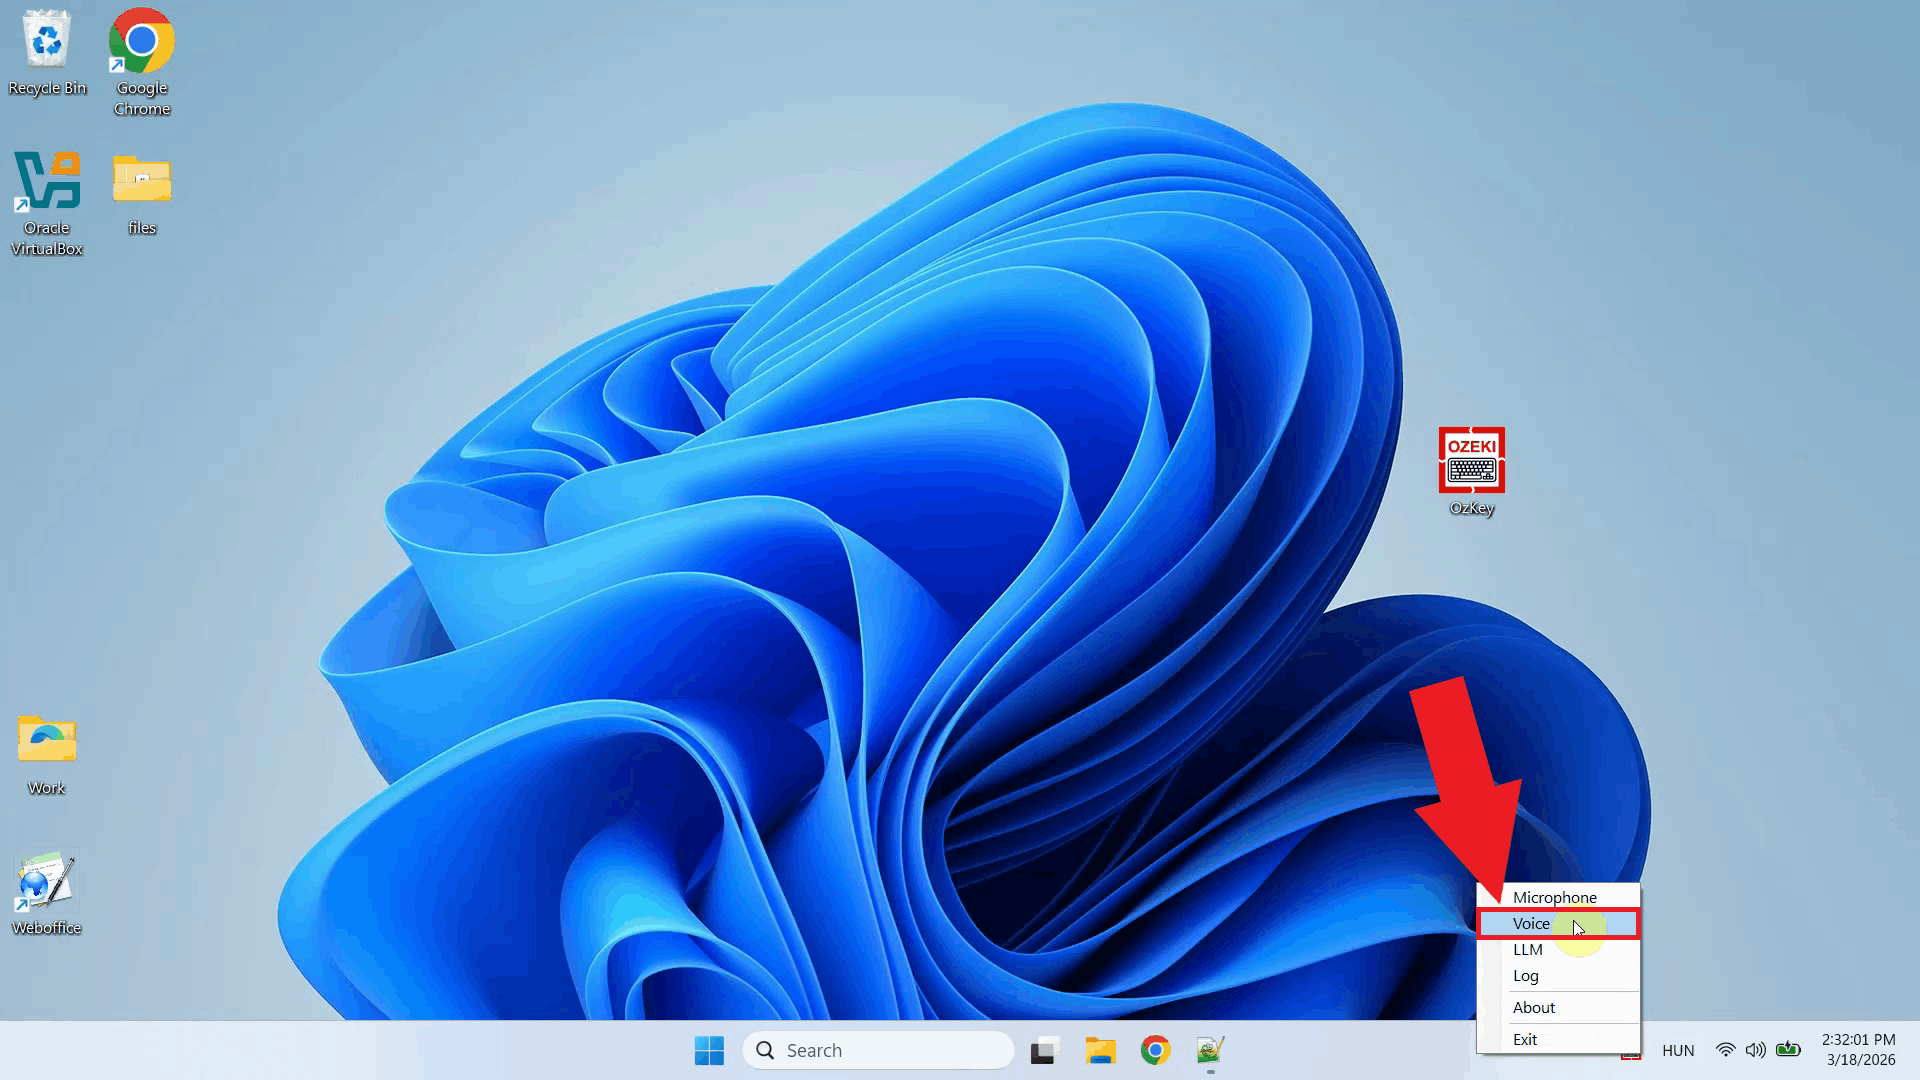The height and width of the screenshot is (1080, 1920).
Task: Choose LLM from the OzKey menu
Action: tap(1528, 949)
